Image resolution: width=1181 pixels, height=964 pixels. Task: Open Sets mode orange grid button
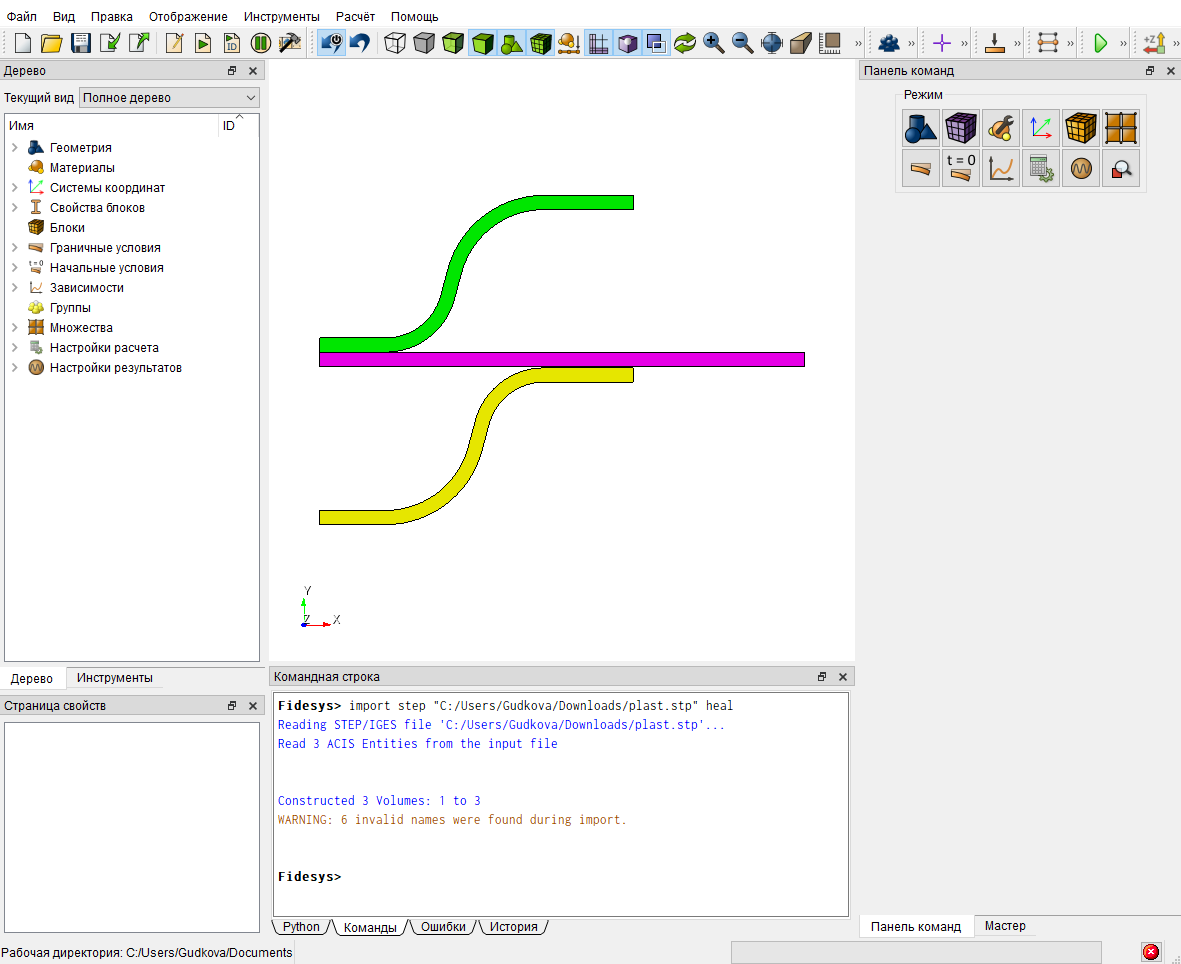click(x=1121, y=128)
